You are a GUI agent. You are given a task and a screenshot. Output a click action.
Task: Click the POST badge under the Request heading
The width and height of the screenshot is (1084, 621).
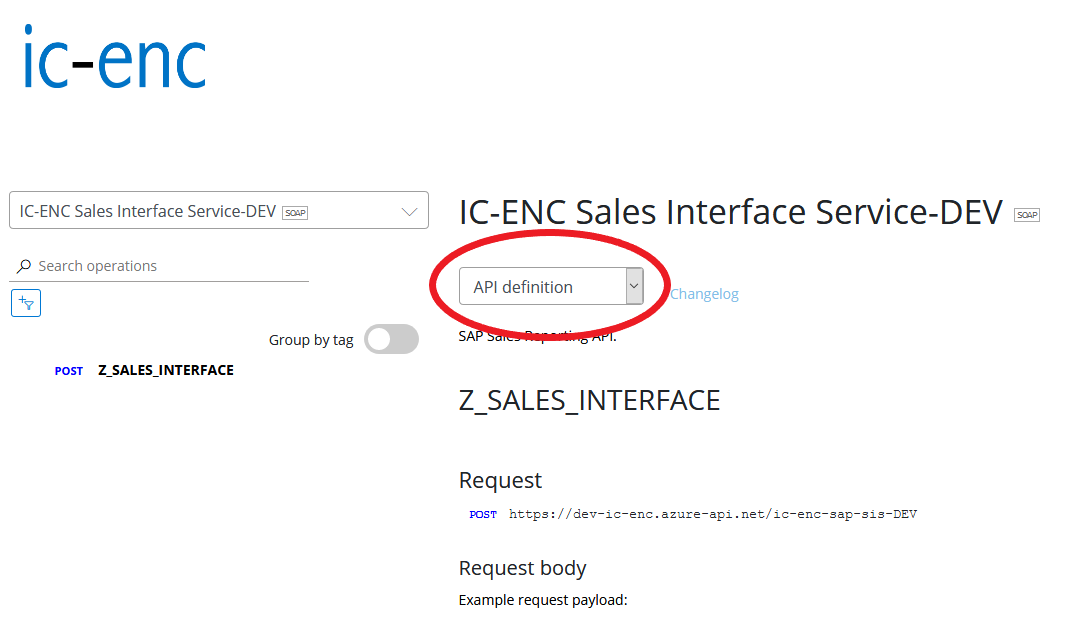(483, 515)
